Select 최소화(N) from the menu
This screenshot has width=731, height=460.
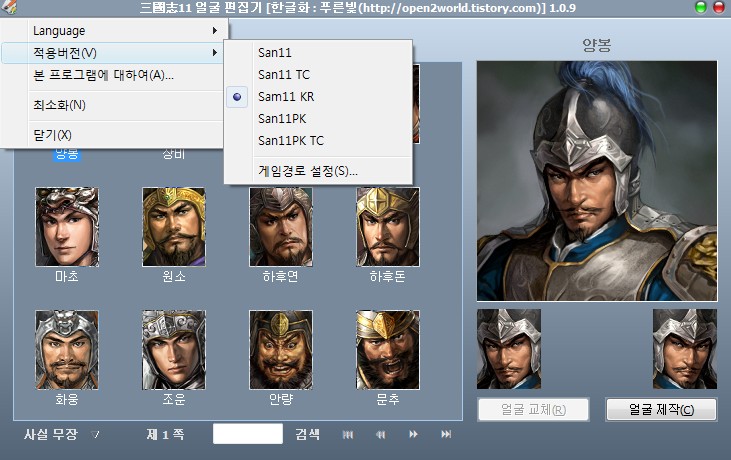(113, 105)
